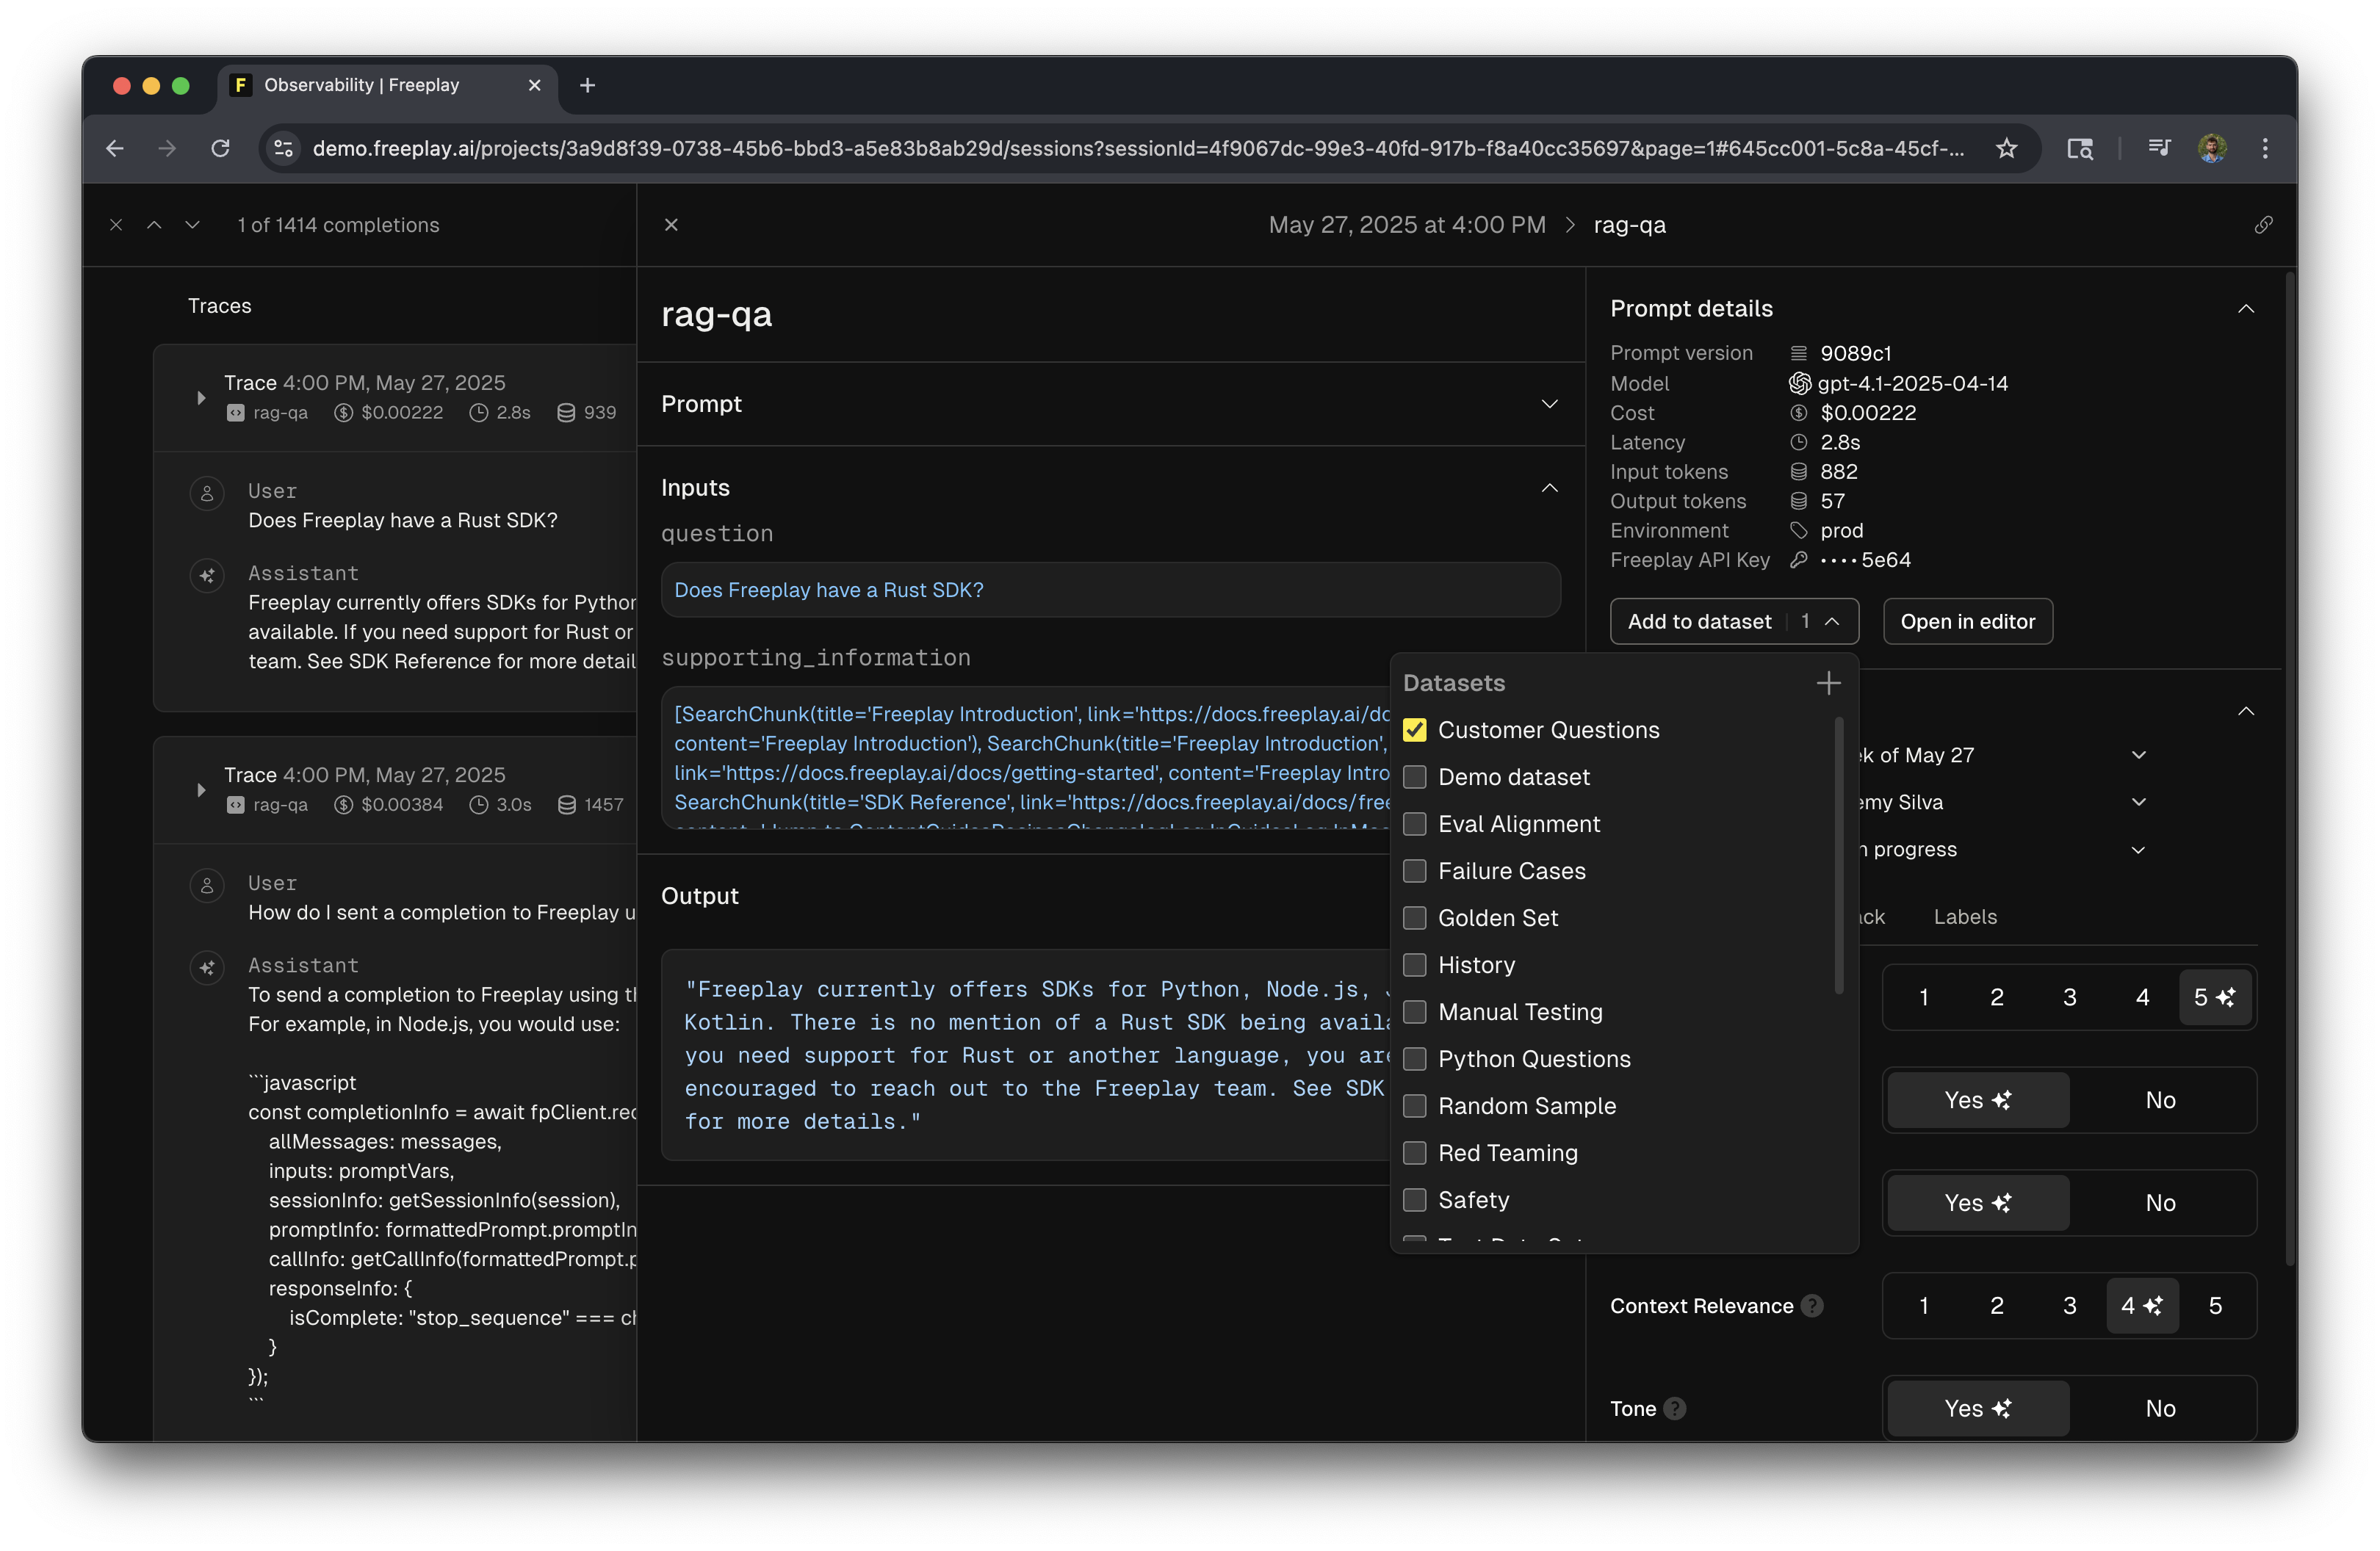Click Open in editor
Image resolution: width=2380 pixels, height=1551 pixels.
point(1967,621)
